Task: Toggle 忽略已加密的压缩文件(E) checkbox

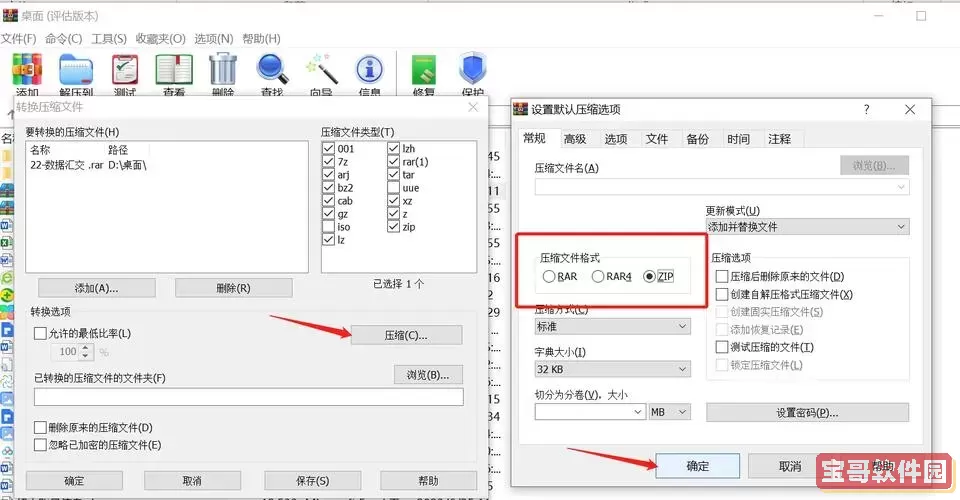Action: click(x=40, y=445)
